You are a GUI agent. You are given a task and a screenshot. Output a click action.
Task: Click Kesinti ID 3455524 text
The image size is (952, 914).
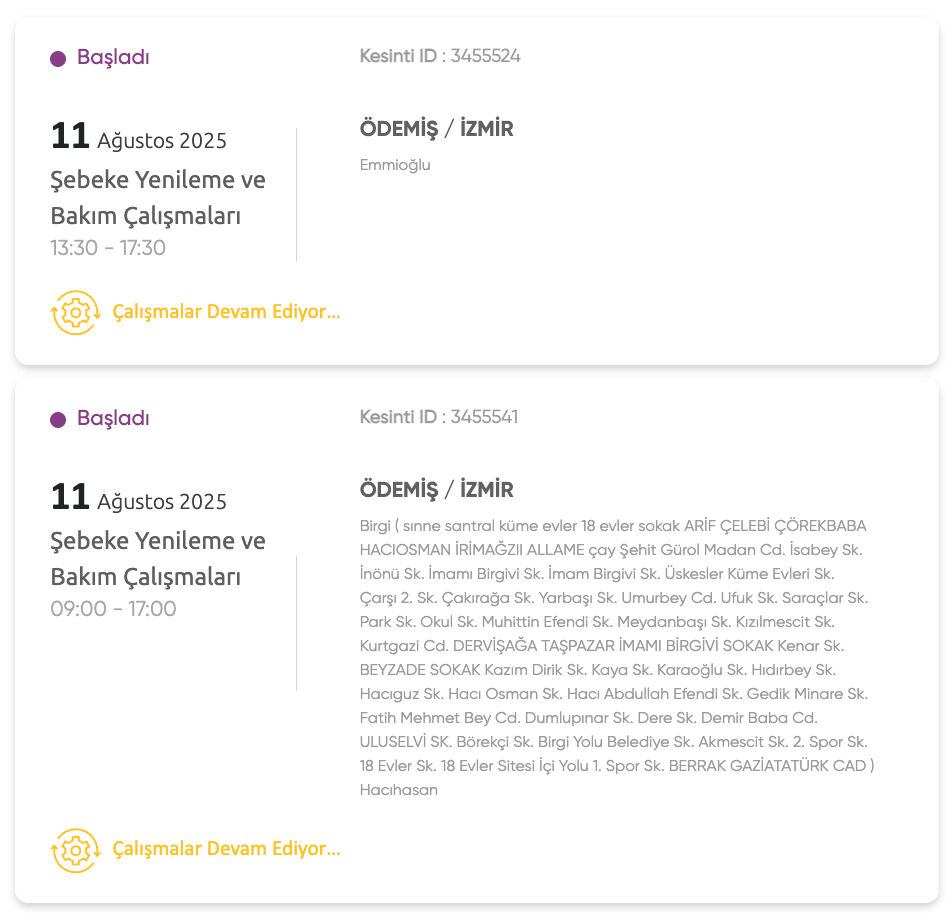[440, 56]
